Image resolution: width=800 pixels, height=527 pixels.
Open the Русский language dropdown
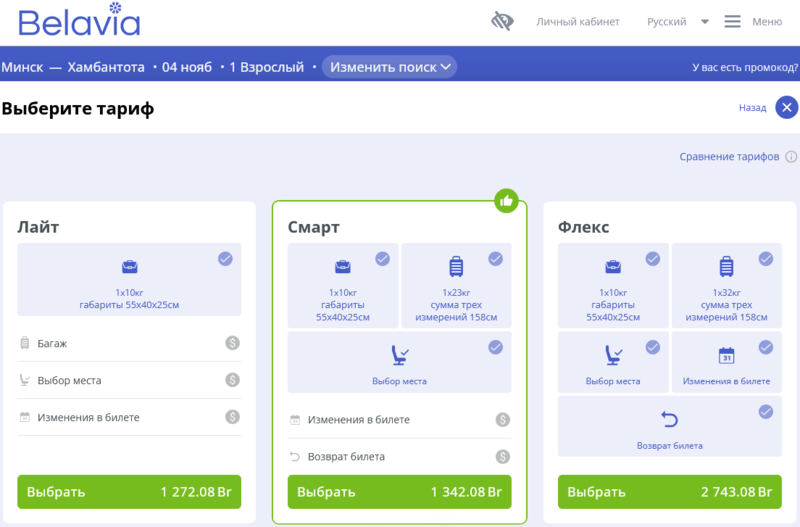click(678, 21)
